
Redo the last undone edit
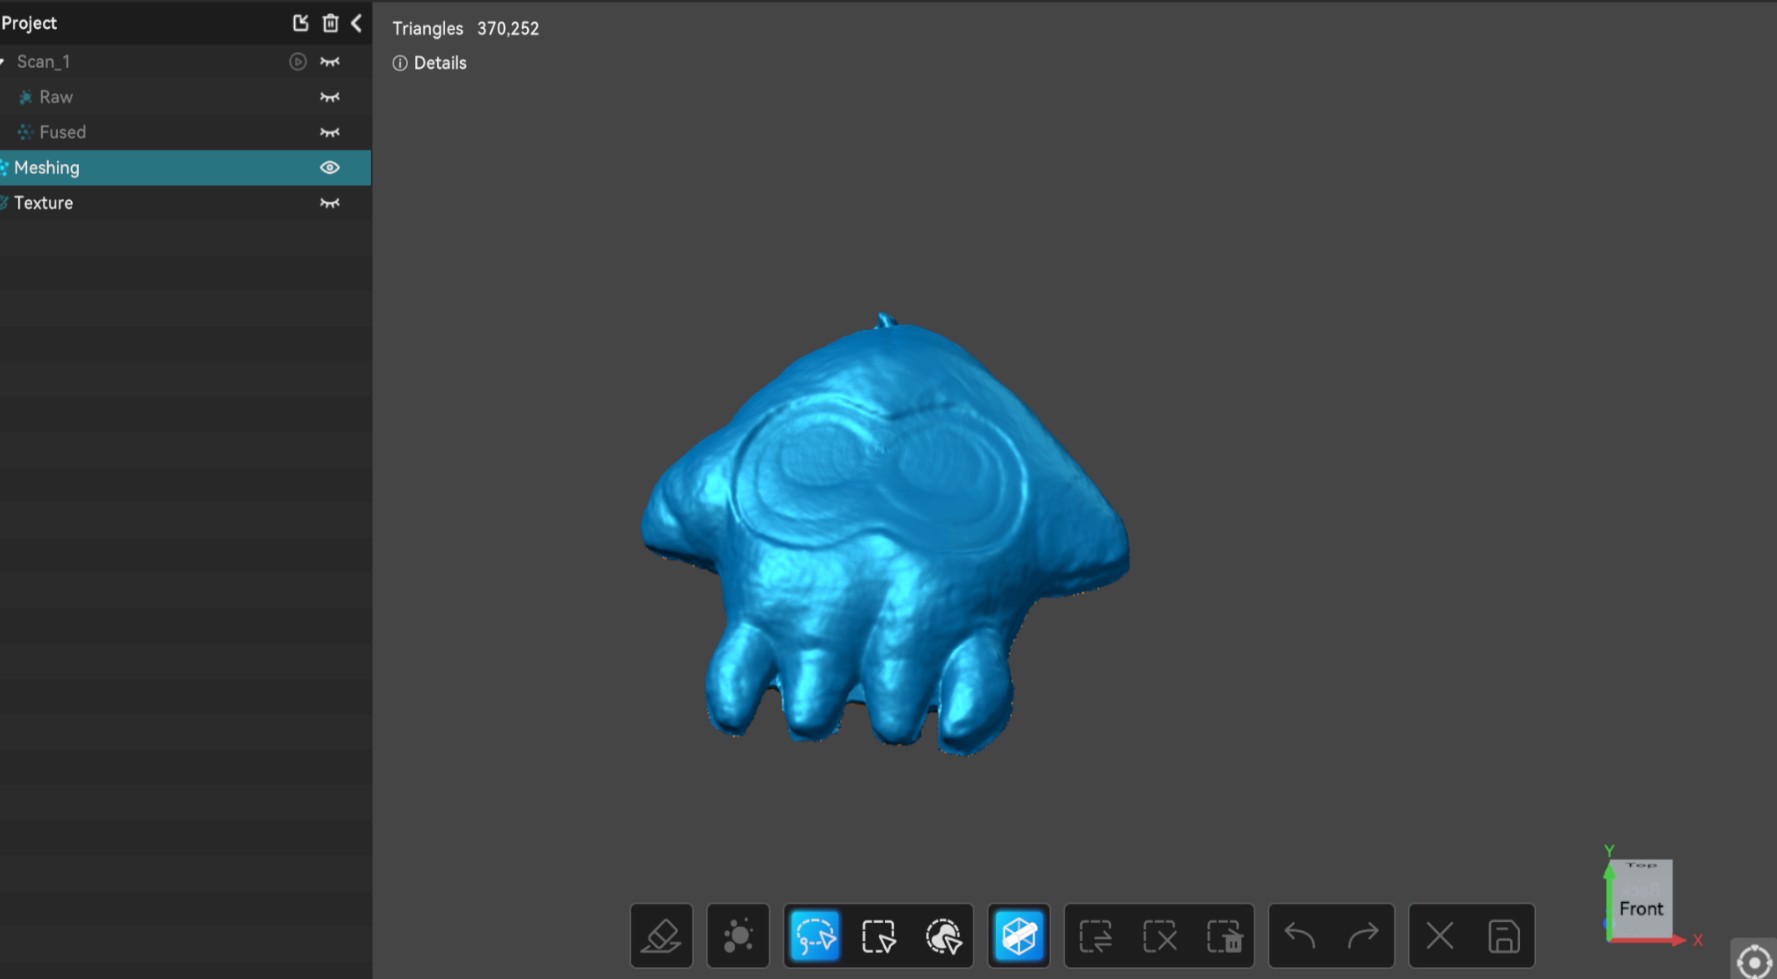1363,936
